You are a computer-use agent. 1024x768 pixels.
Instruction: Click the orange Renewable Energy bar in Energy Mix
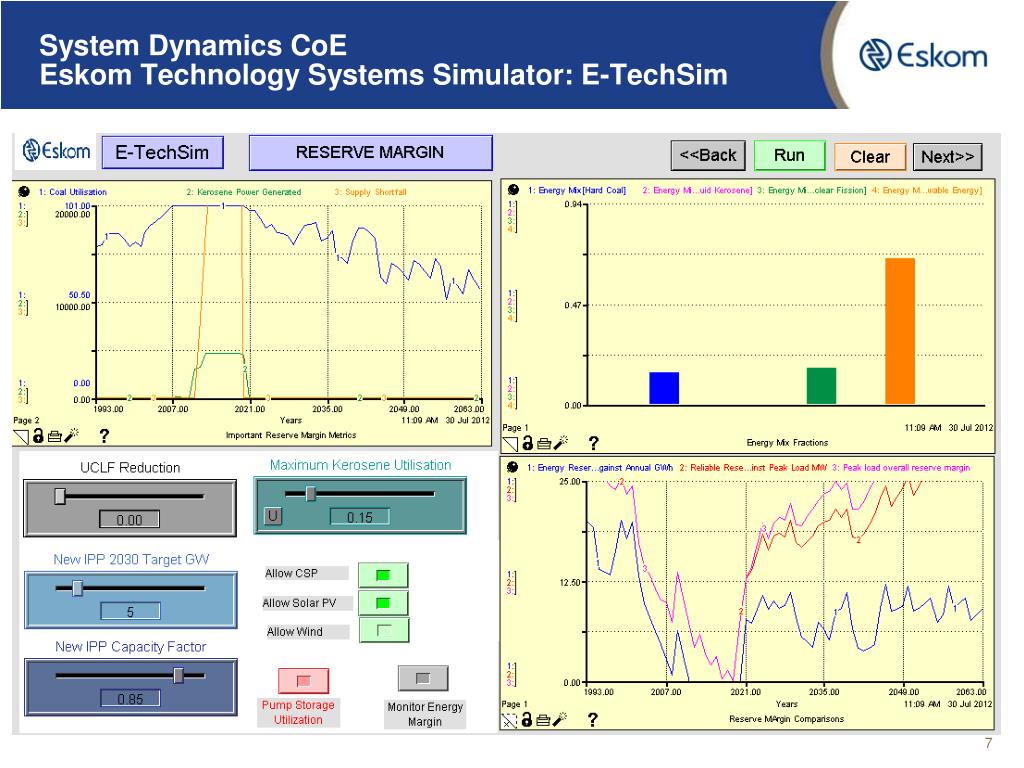tap(900, 331)
